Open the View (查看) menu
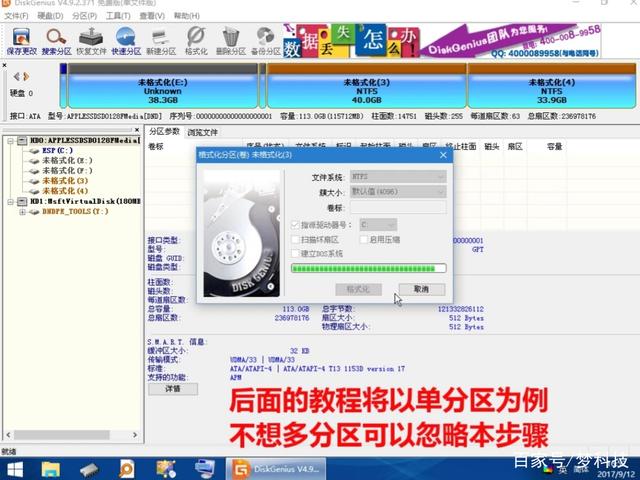 coord(152,16)
